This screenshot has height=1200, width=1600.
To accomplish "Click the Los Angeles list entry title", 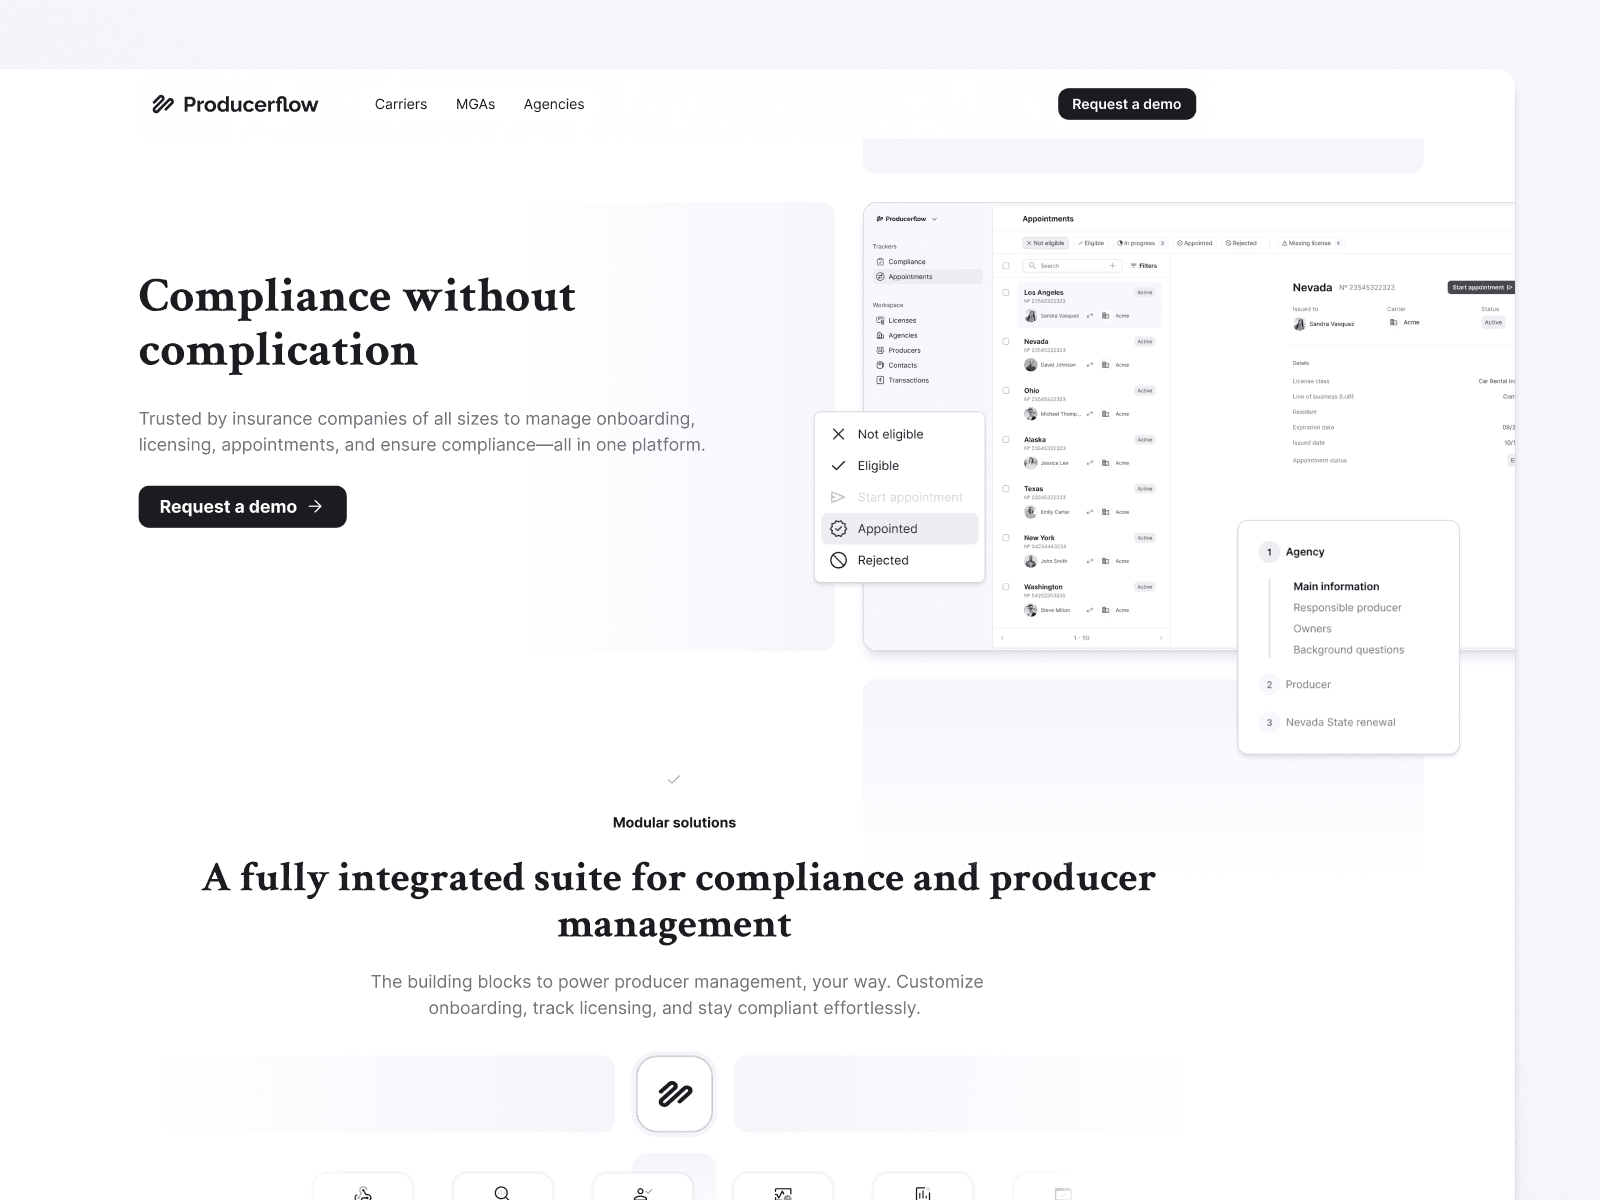I will coord(1043,293).
